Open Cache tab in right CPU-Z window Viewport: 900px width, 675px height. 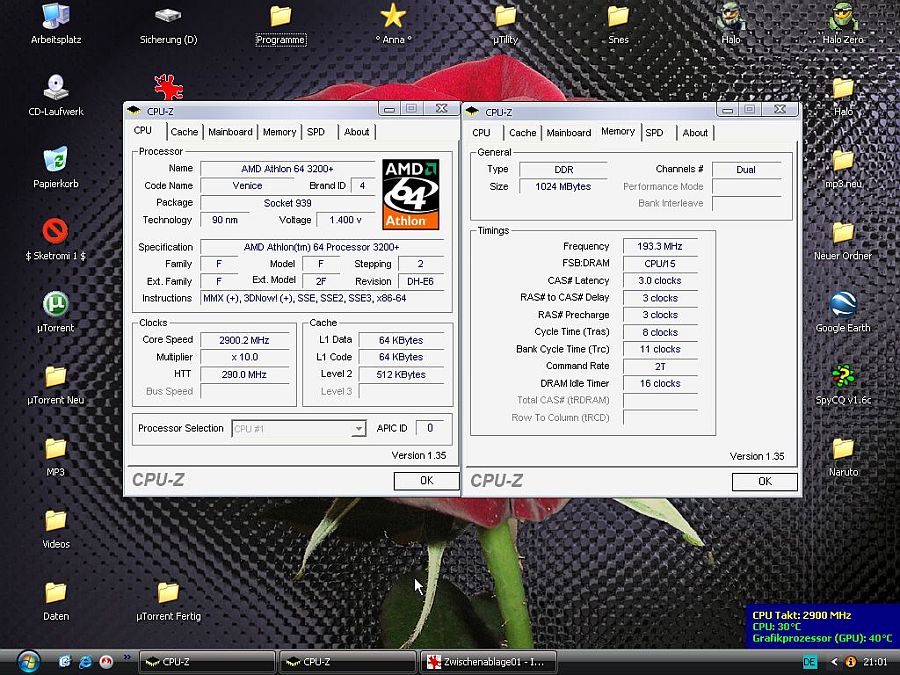click(522, 133)
